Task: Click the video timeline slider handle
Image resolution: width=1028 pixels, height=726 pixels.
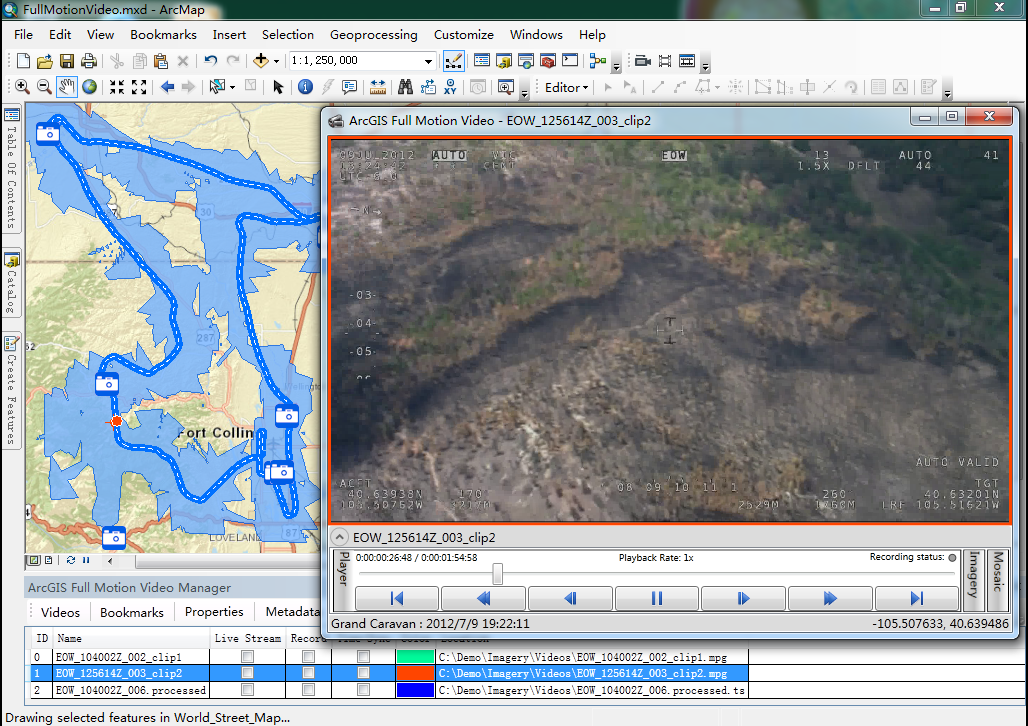Action: point(498,574)
